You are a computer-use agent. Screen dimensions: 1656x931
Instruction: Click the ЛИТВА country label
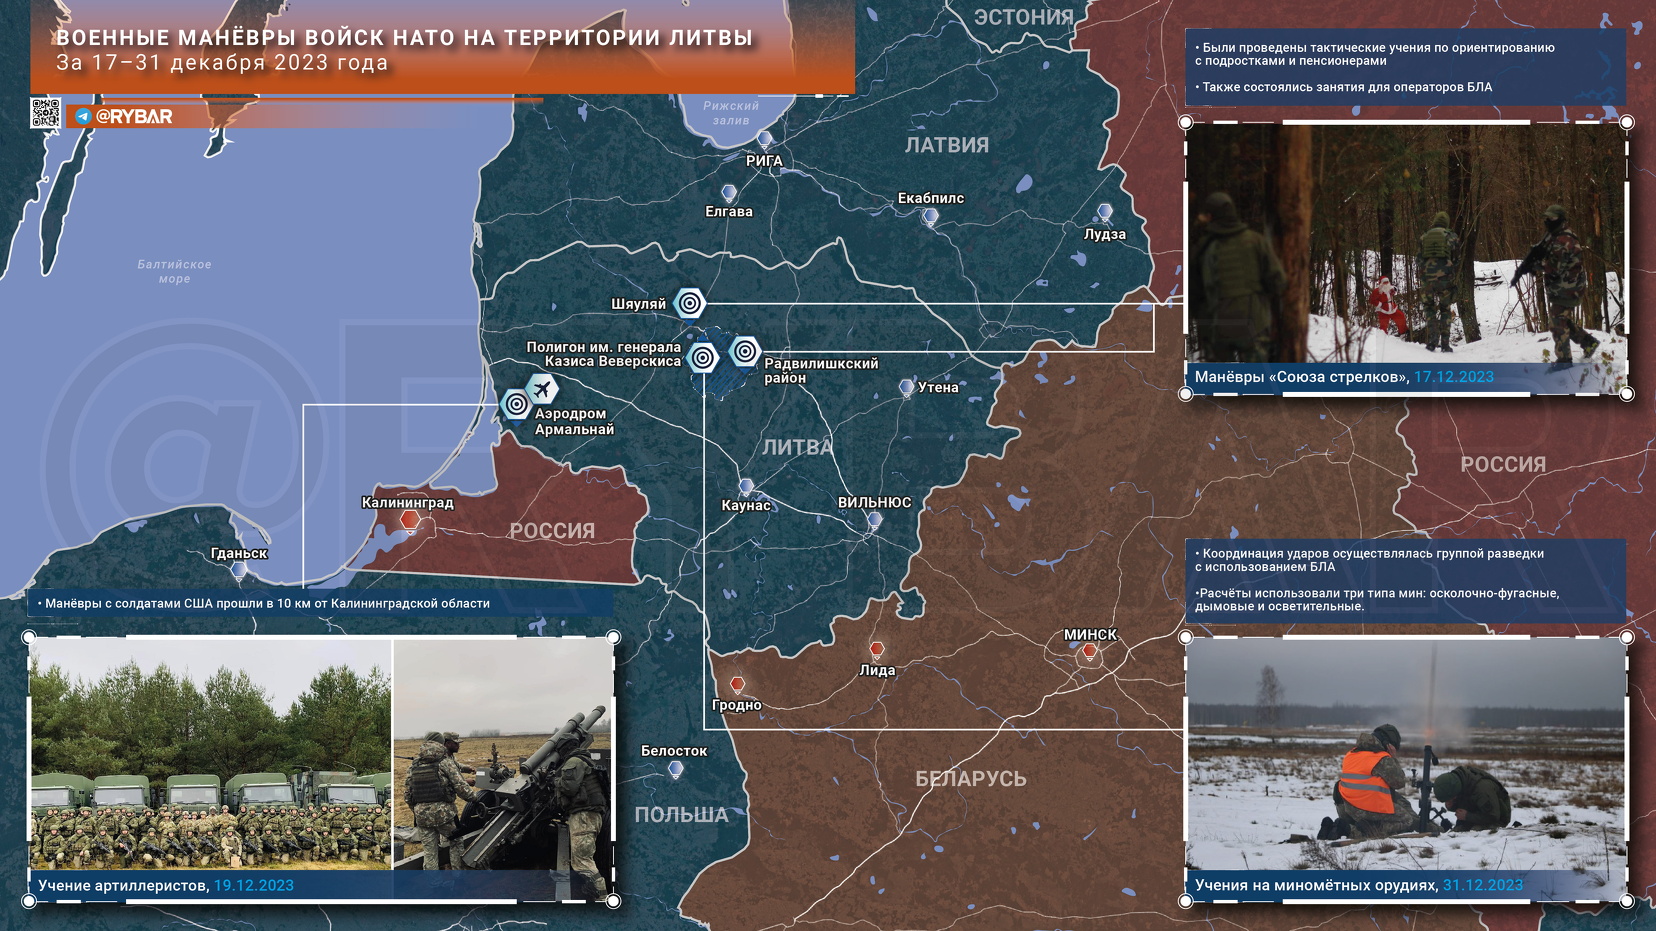[x=797, y=447]
